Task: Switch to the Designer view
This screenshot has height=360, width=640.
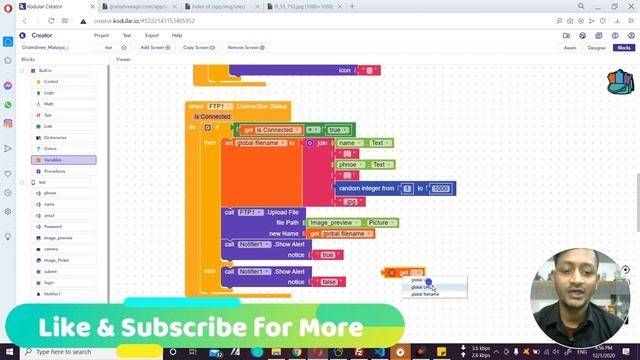Action: pyautogui.click(x=597, y=48)
